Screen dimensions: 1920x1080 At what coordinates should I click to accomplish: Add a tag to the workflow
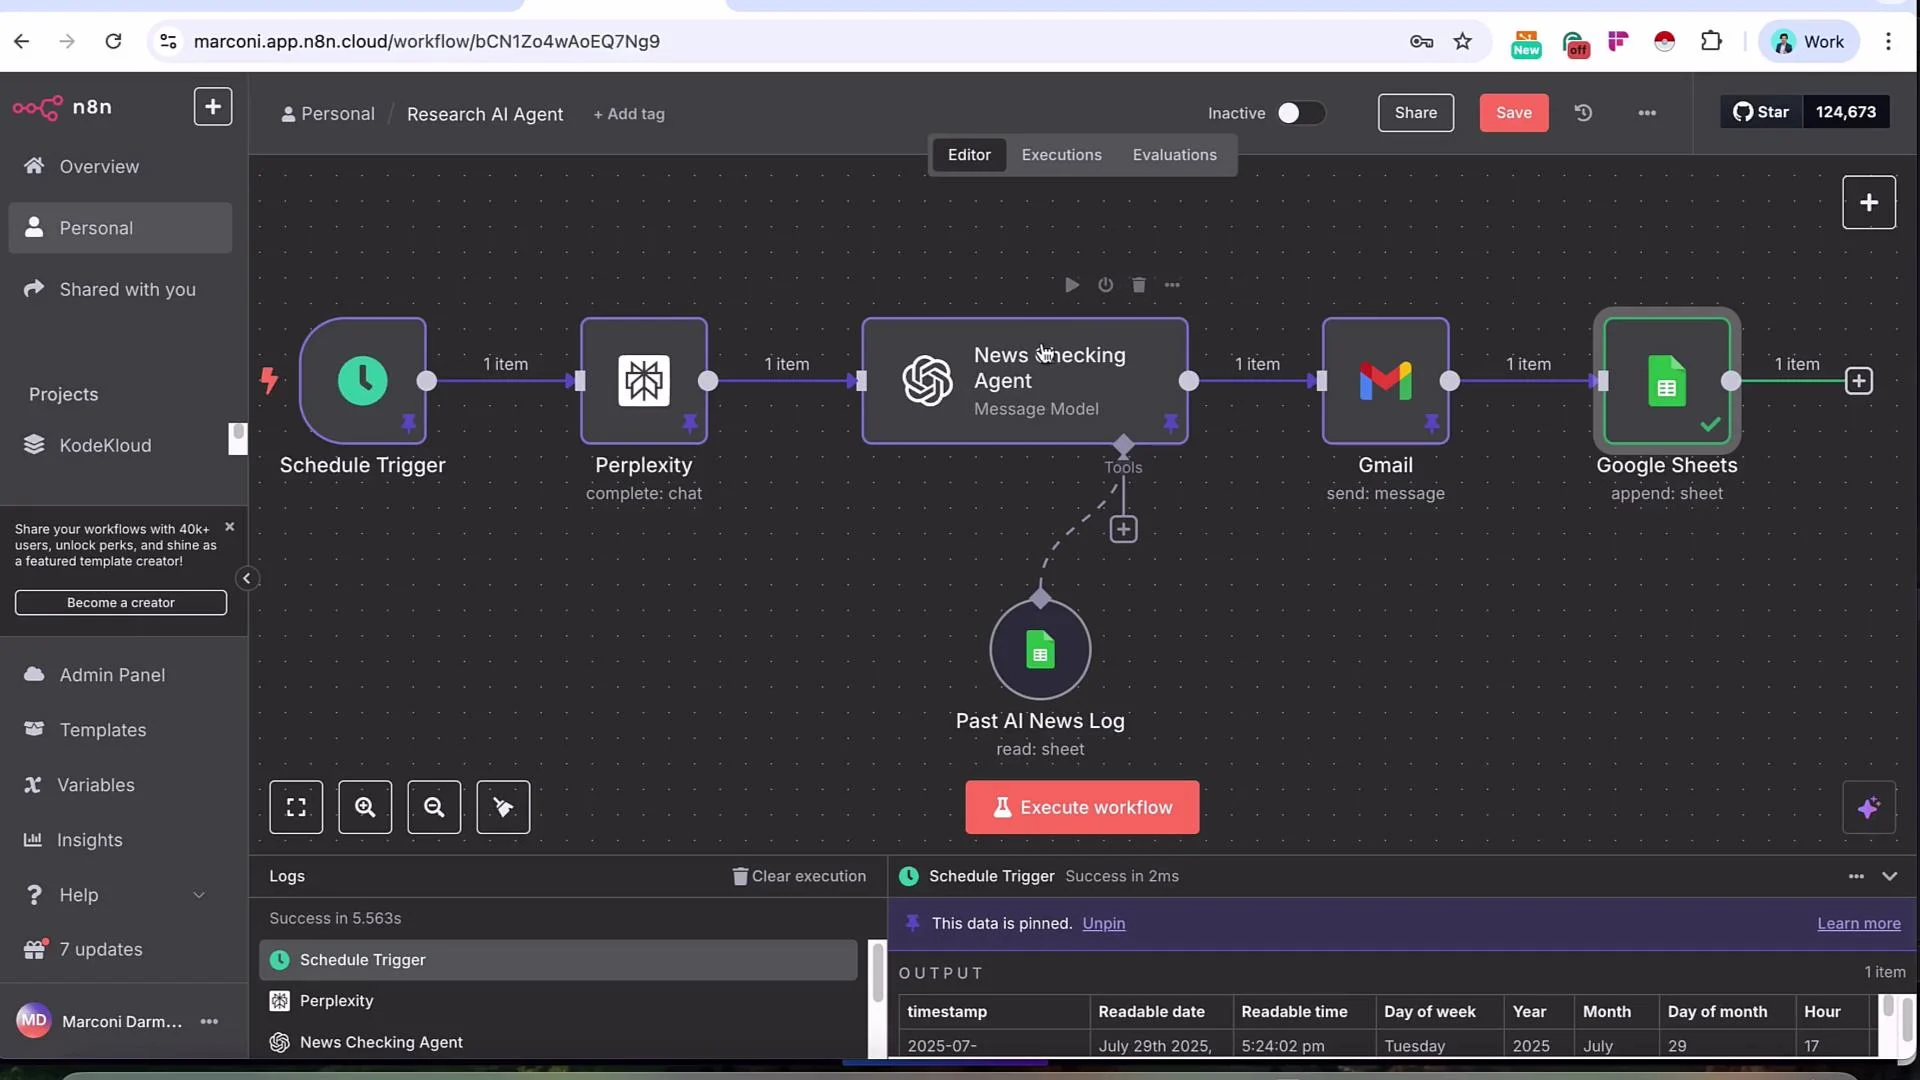pyautogui.click(x=629, y=114)
